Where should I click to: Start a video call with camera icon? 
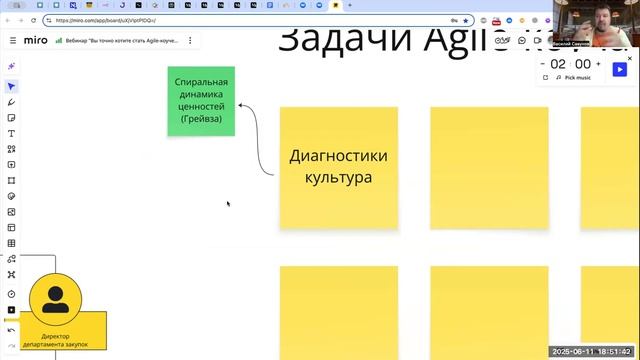click(x=538, y=40)
